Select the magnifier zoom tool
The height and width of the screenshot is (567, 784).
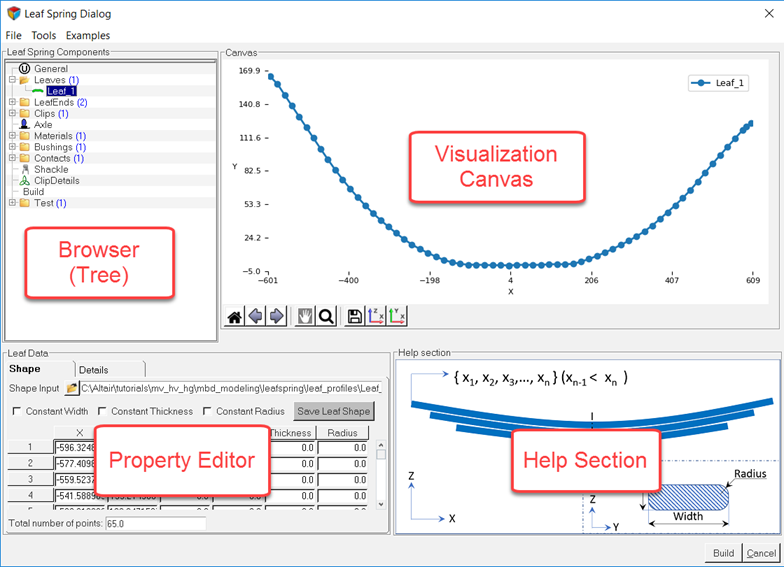pyautogui.click(x=326, y=316)
